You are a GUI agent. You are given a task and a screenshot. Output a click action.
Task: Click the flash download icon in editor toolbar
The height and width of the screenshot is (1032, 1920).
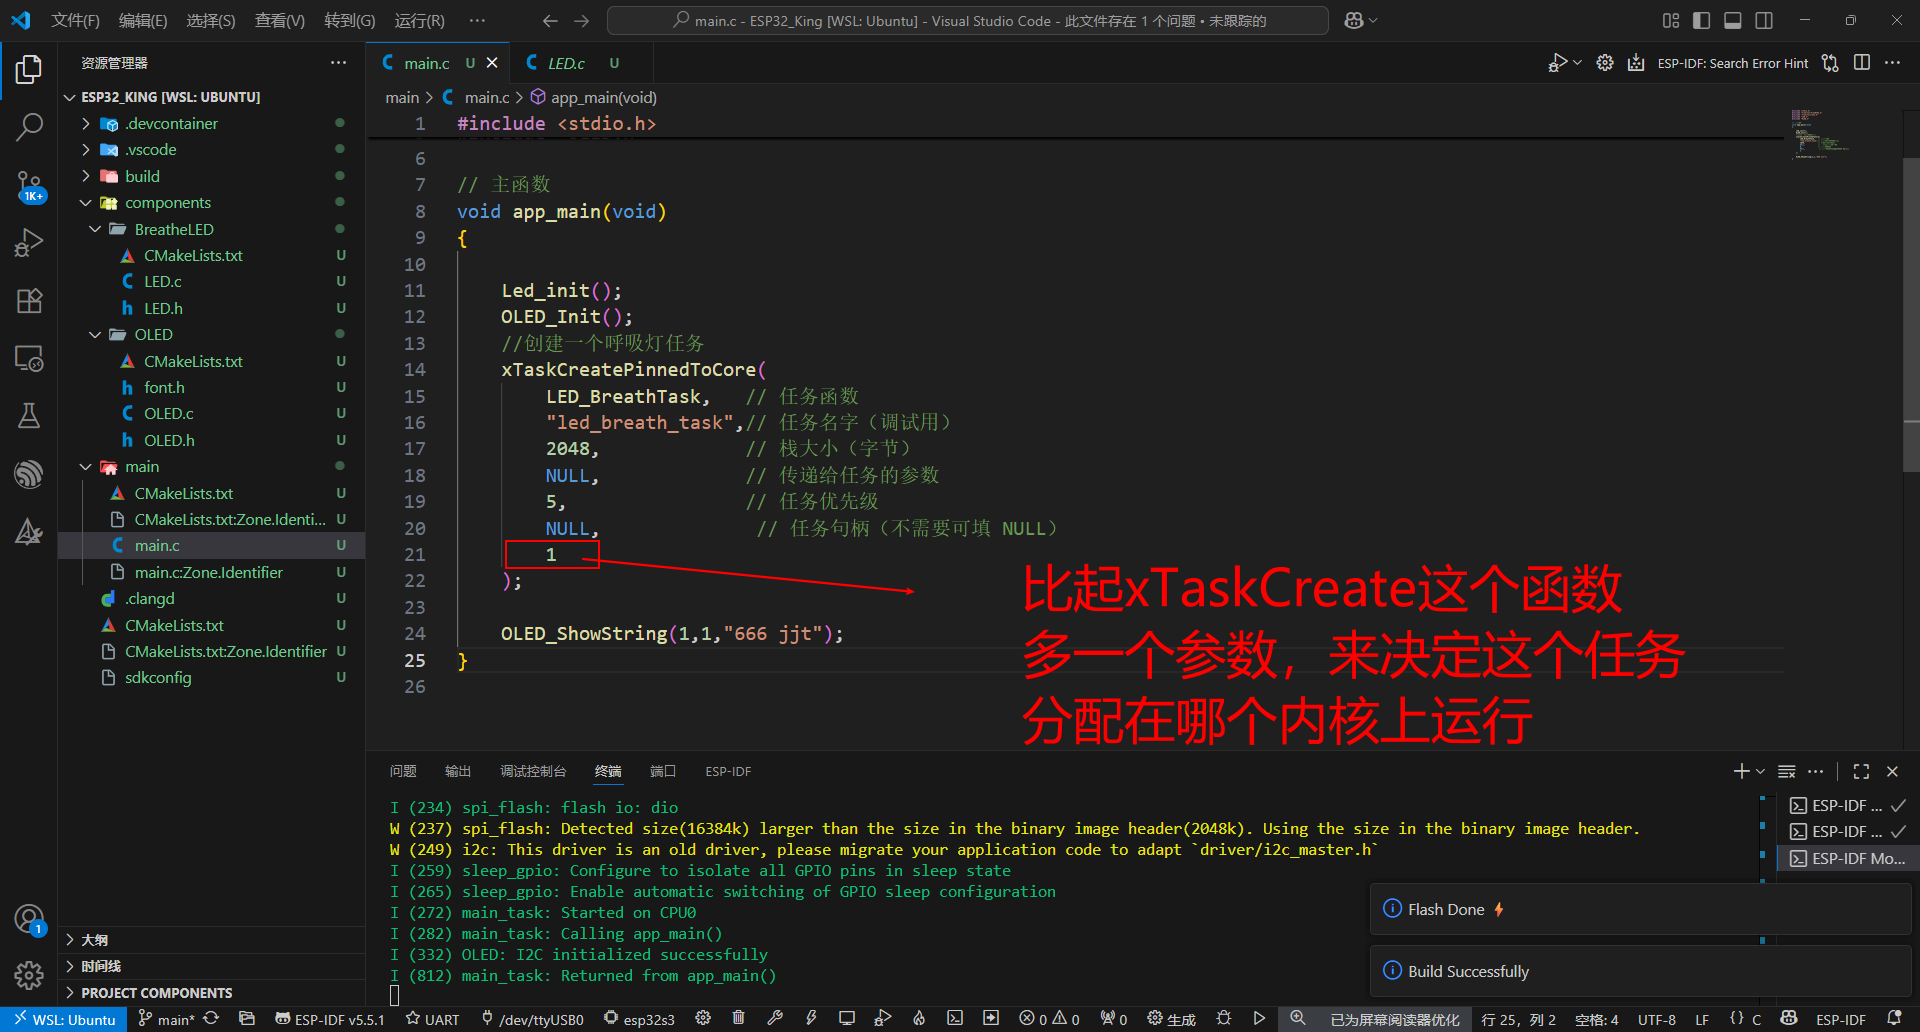click(x=1636, y=63)
